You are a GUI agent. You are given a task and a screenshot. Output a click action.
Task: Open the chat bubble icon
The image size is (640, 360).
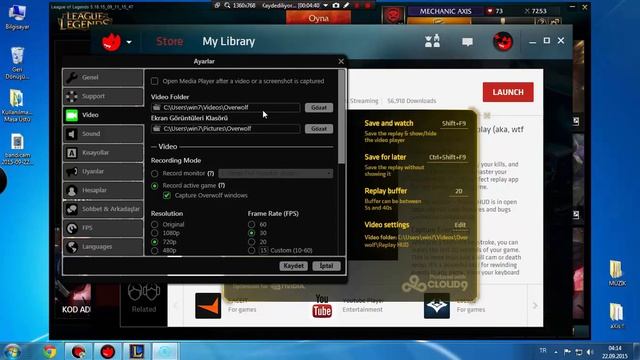[x=467, y=42]
